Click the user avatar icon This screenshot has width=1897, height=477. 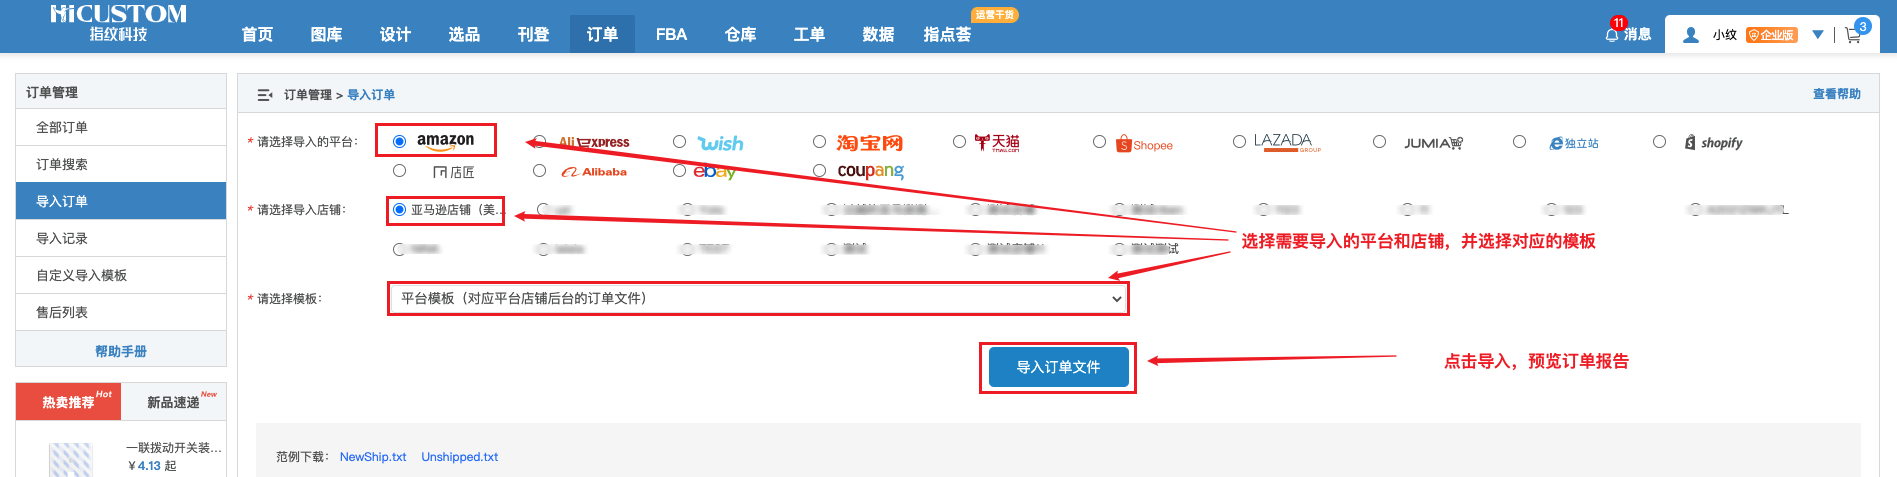1691,35
